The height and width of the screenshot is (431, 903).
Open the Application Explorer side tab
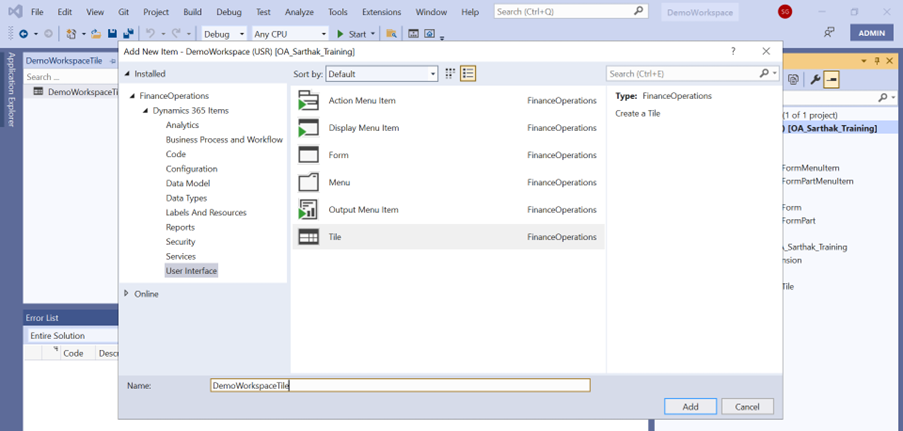[x=11, y=89]
